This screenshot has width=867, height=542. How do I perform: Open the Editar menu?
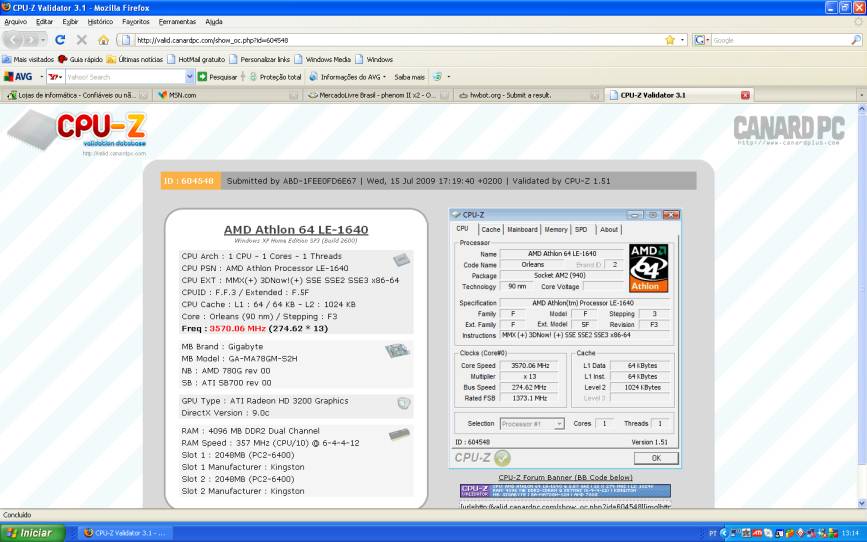(44, 22)
